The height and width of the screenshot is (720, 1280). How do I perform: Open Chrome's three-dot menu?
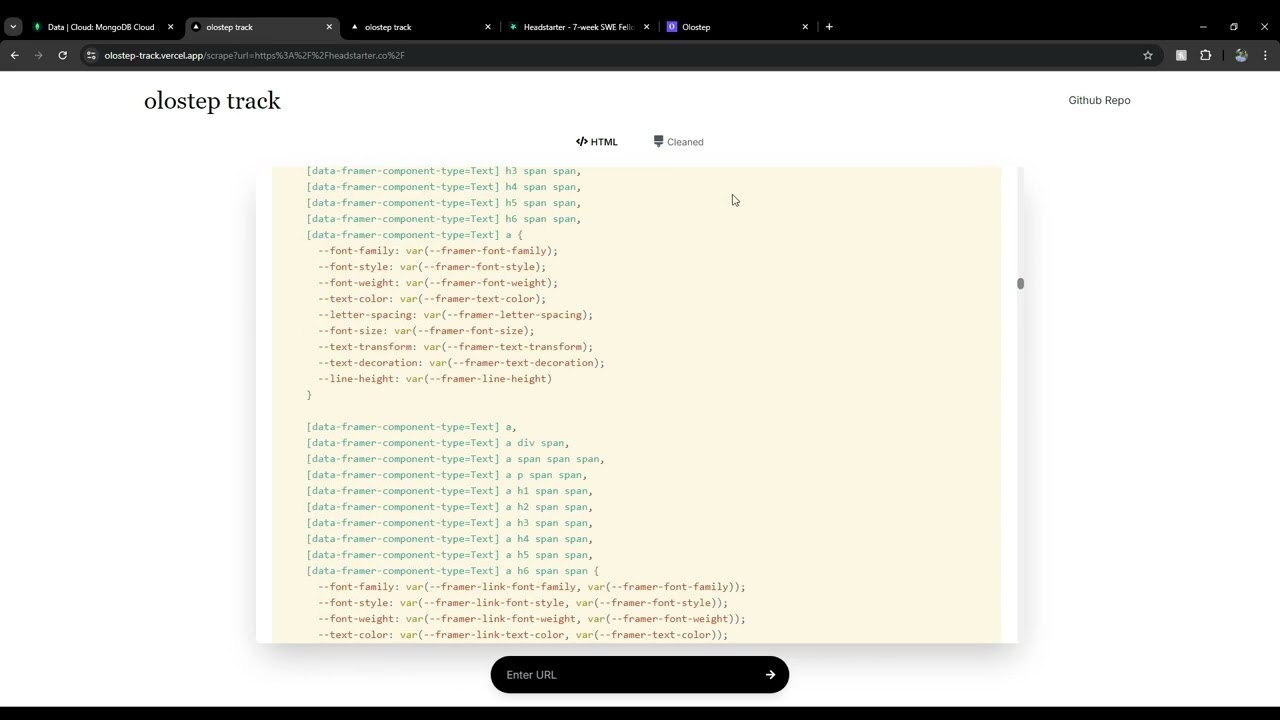1265,55
